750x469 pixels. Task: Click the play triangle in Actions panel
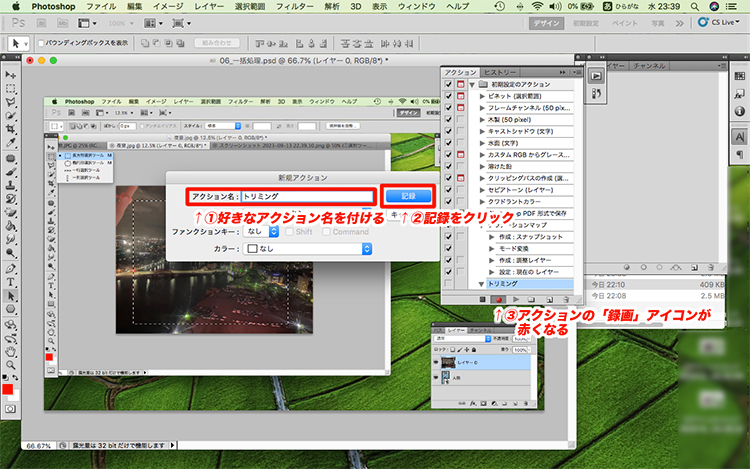(516, 299)
